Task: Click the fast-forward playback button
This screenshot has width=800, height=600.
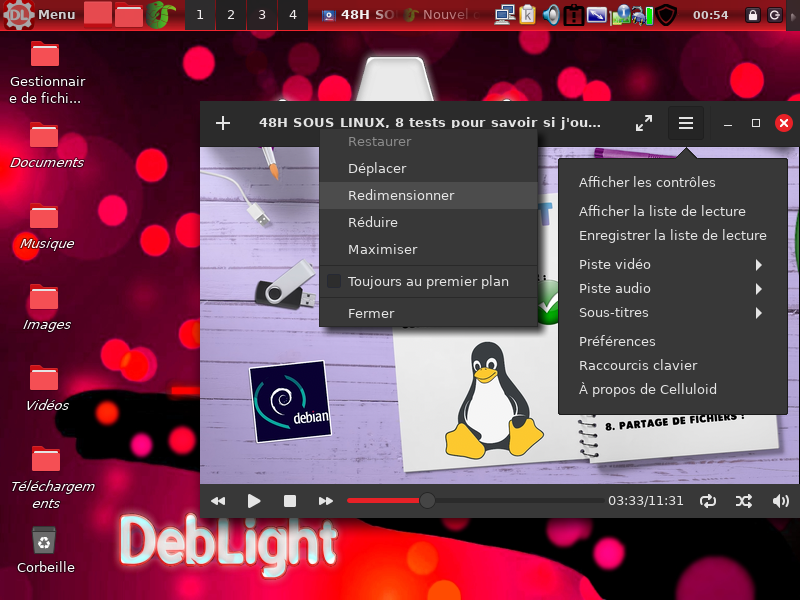Action: pyautogui.click(x=325, y=501)
